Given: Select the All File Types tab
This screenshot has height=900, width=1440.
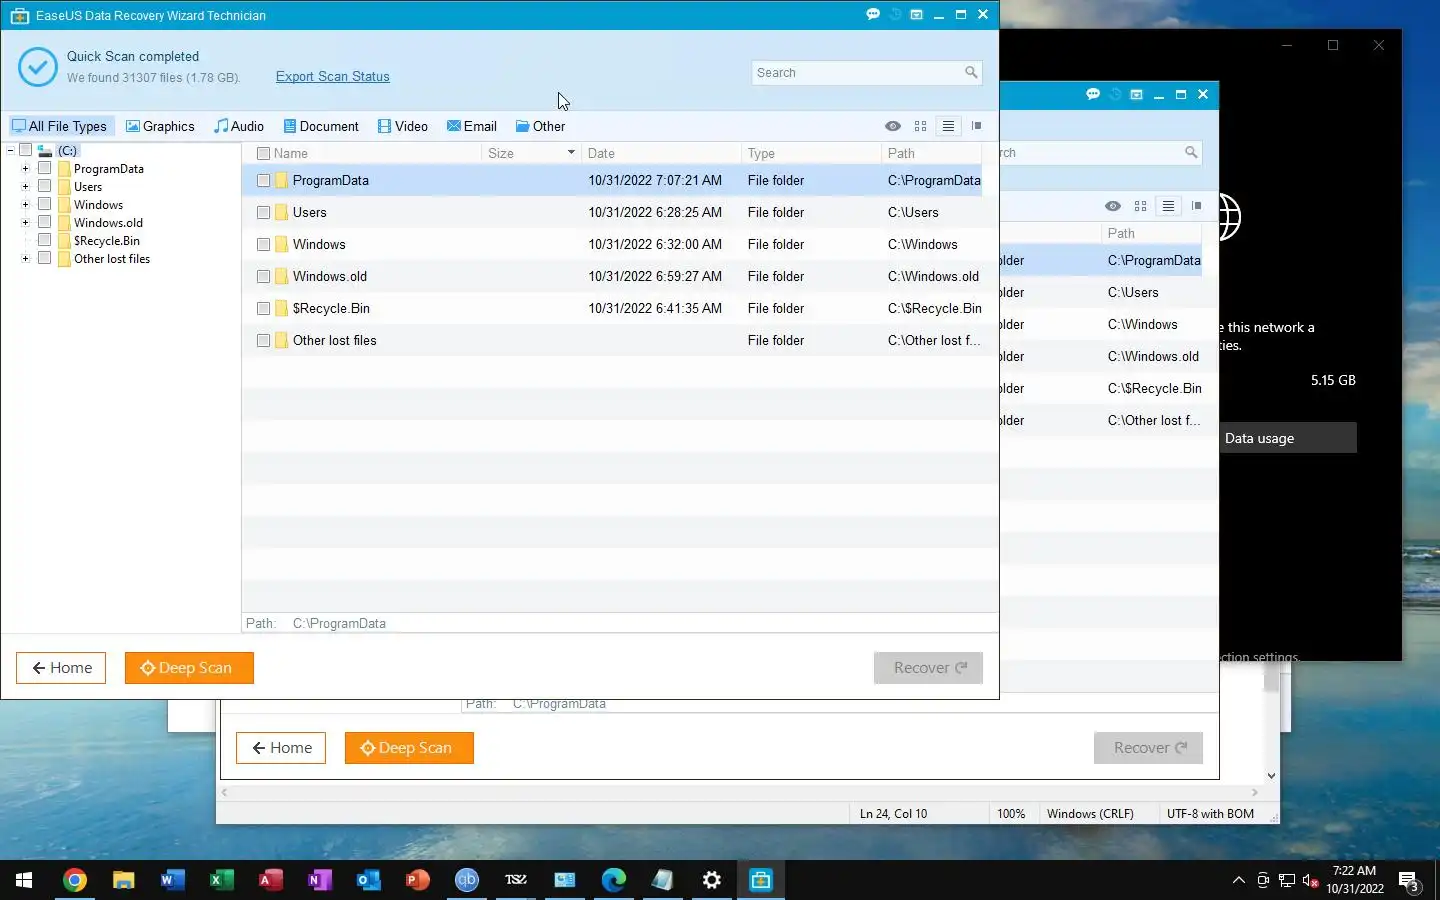Looking at the screenshot, I should [60, 126].
